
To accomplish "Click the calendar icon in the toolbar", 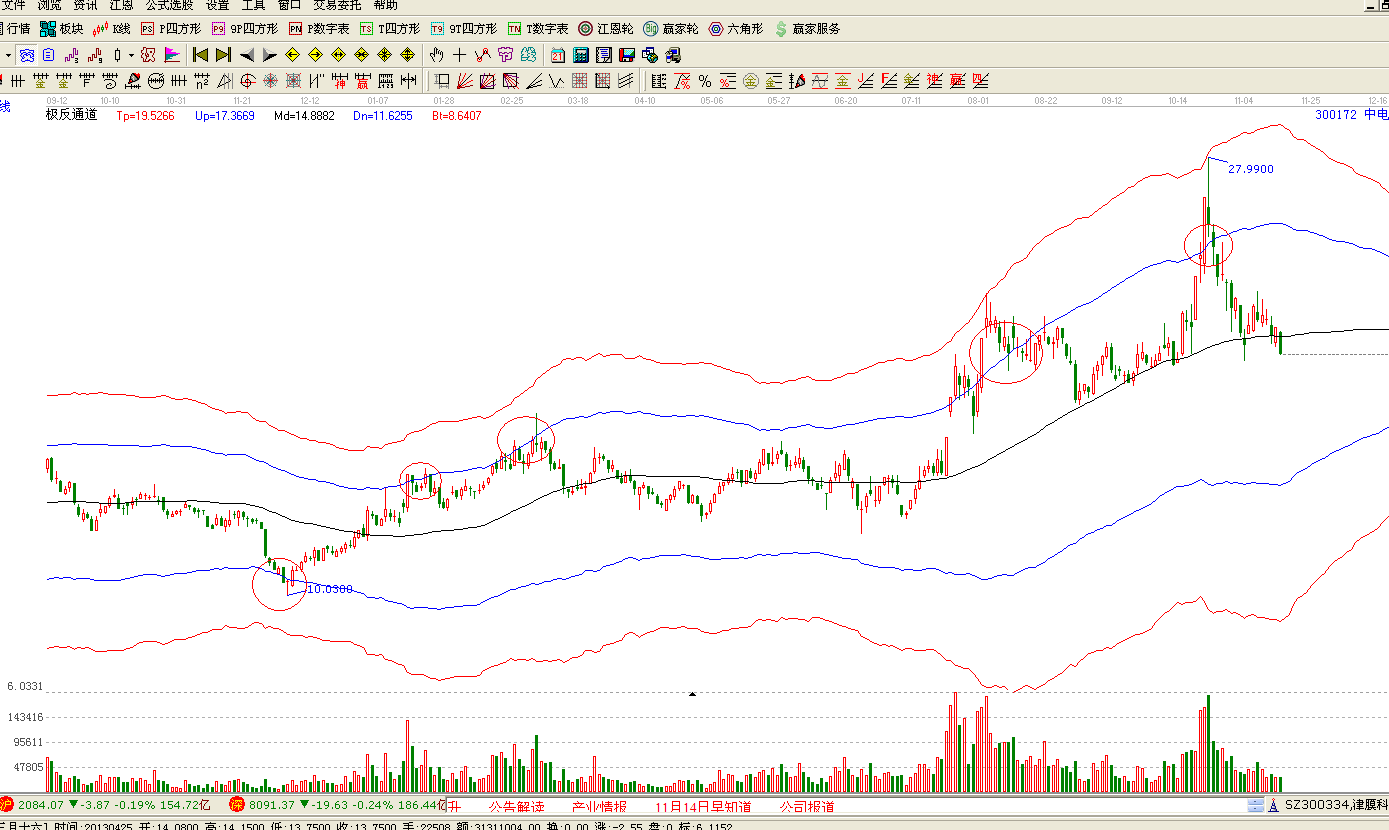I will point(558,55).
